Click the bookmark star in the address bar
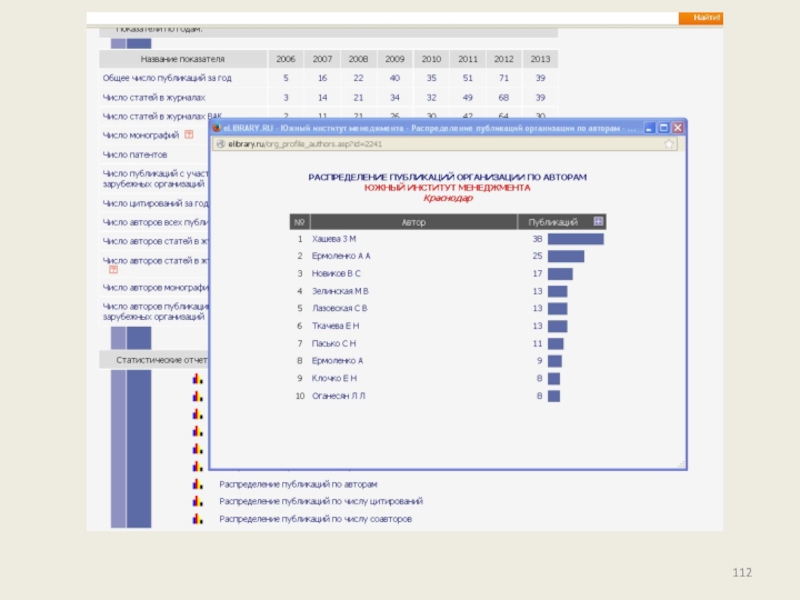Viewport: 800px width, 600px height. point(669,144)
